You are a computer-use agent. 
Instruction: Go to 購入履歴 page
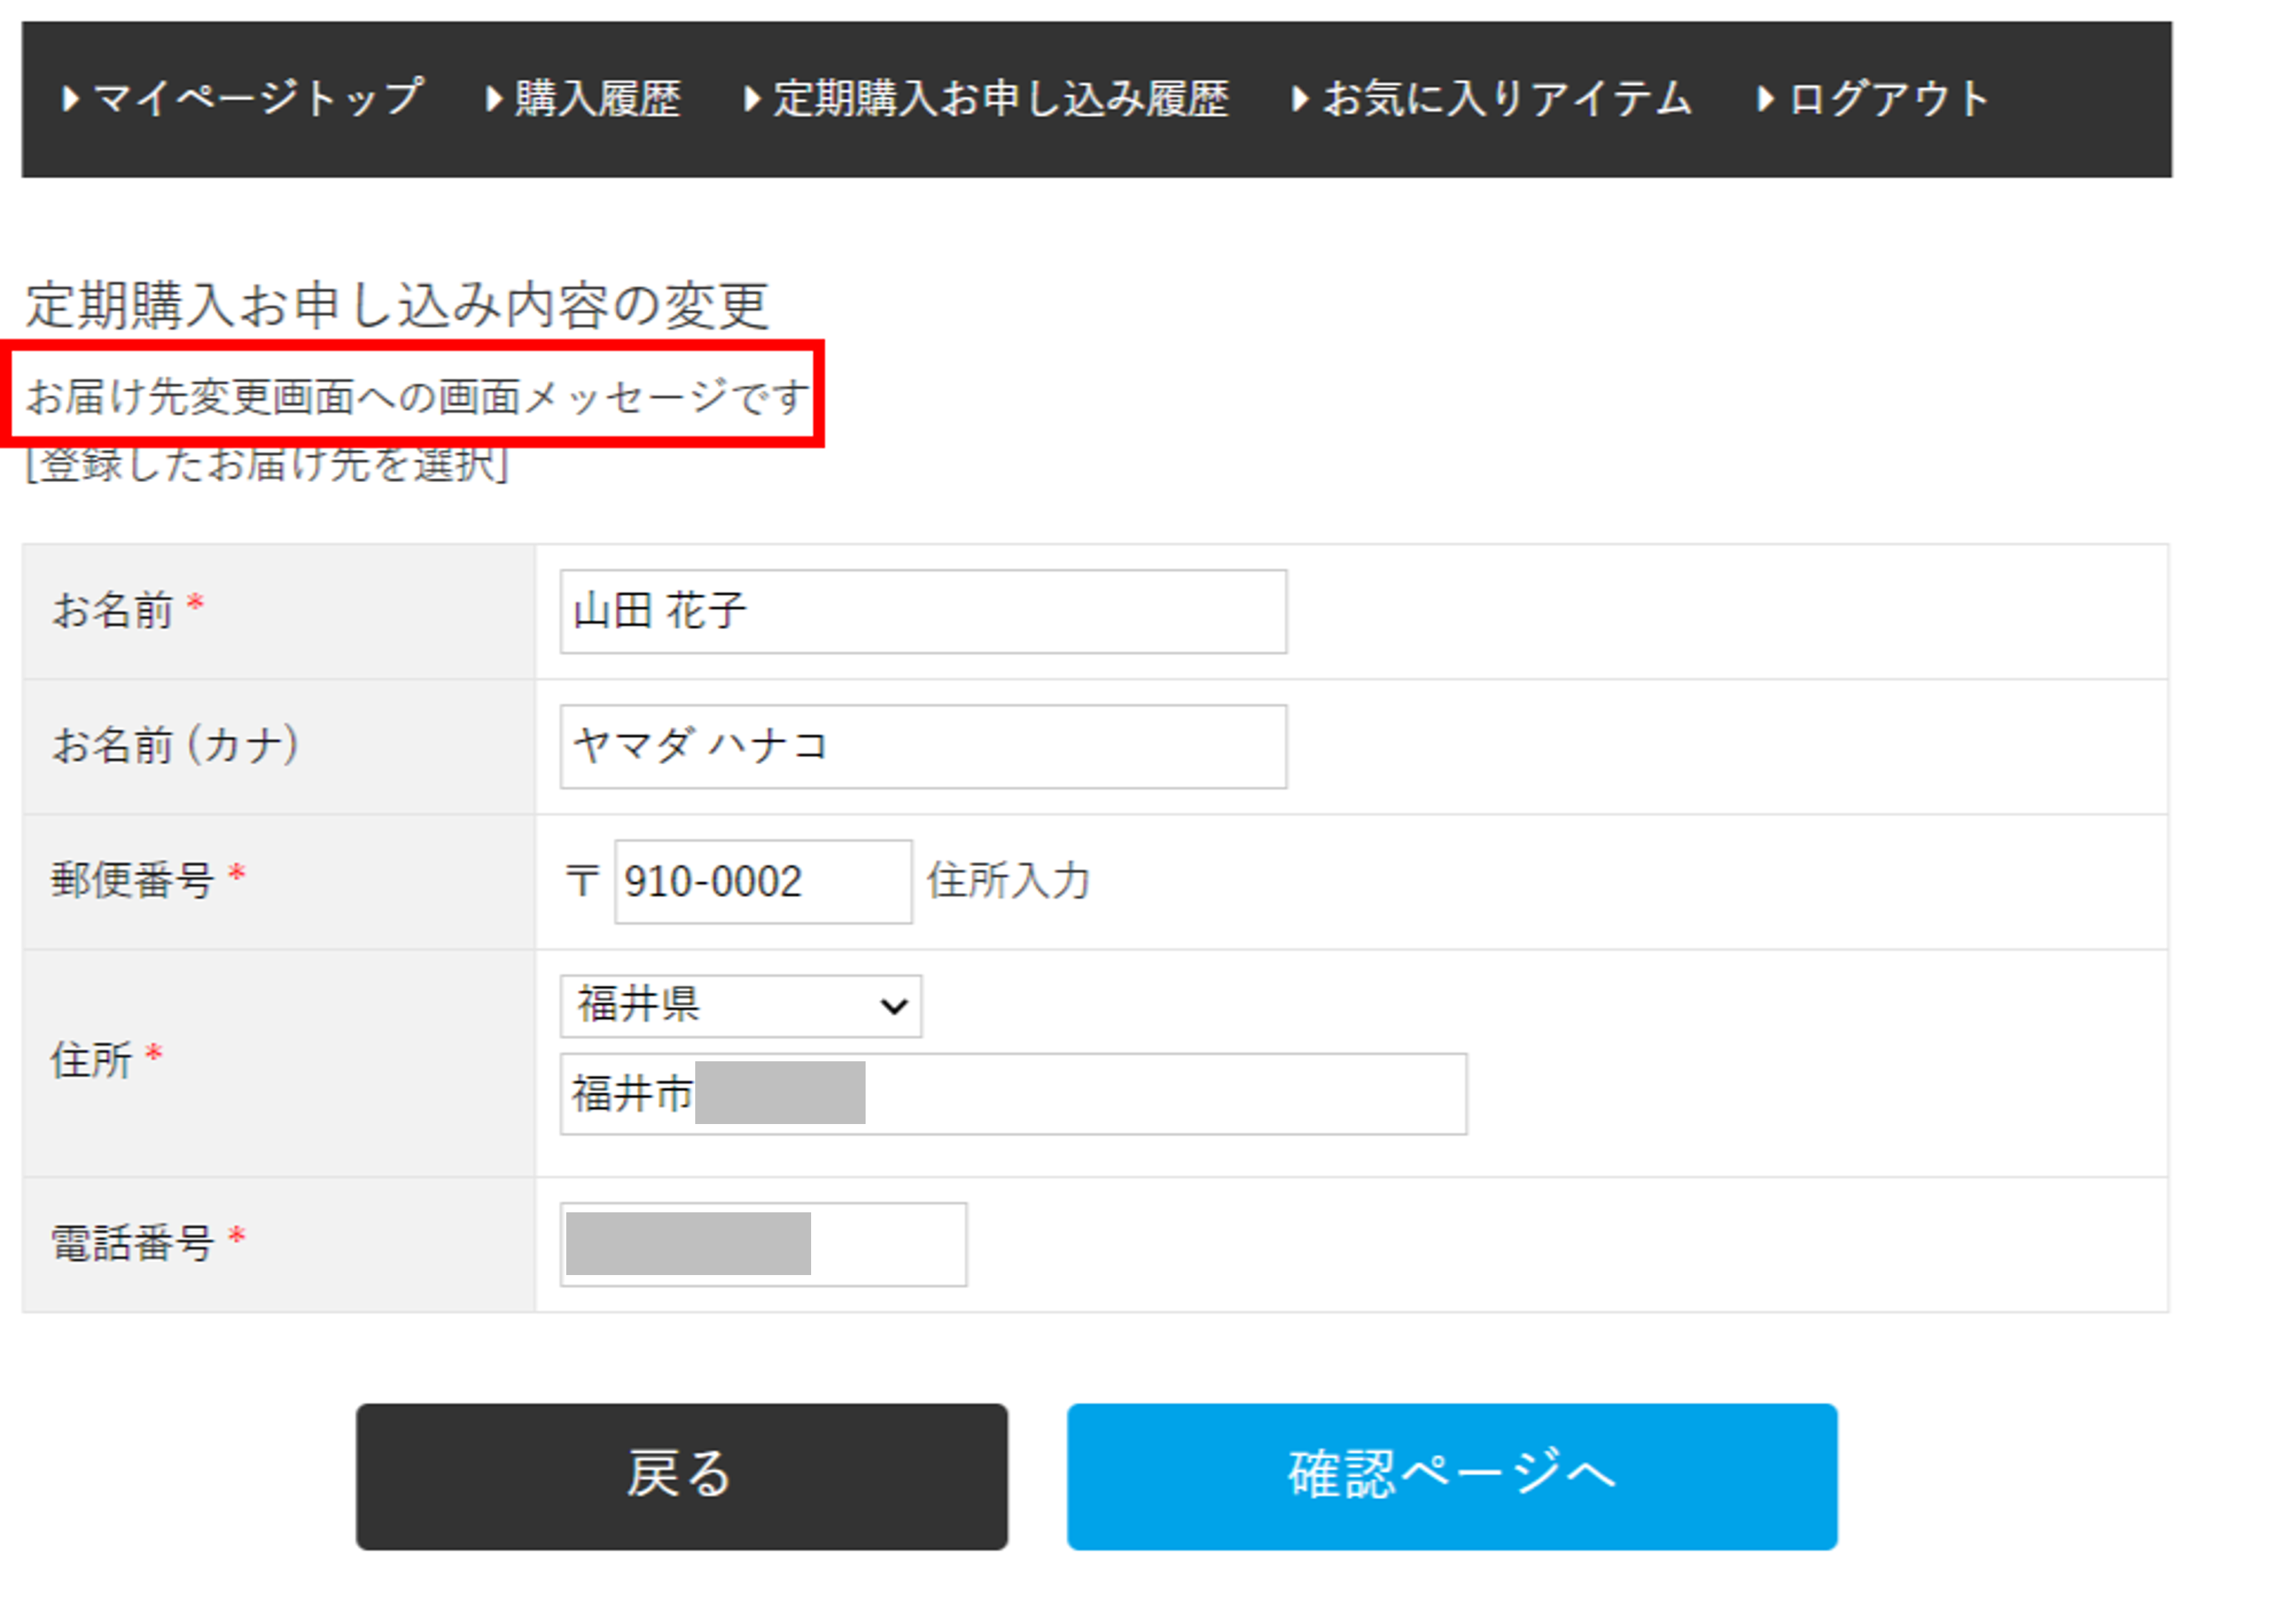[x=597, y=99]
